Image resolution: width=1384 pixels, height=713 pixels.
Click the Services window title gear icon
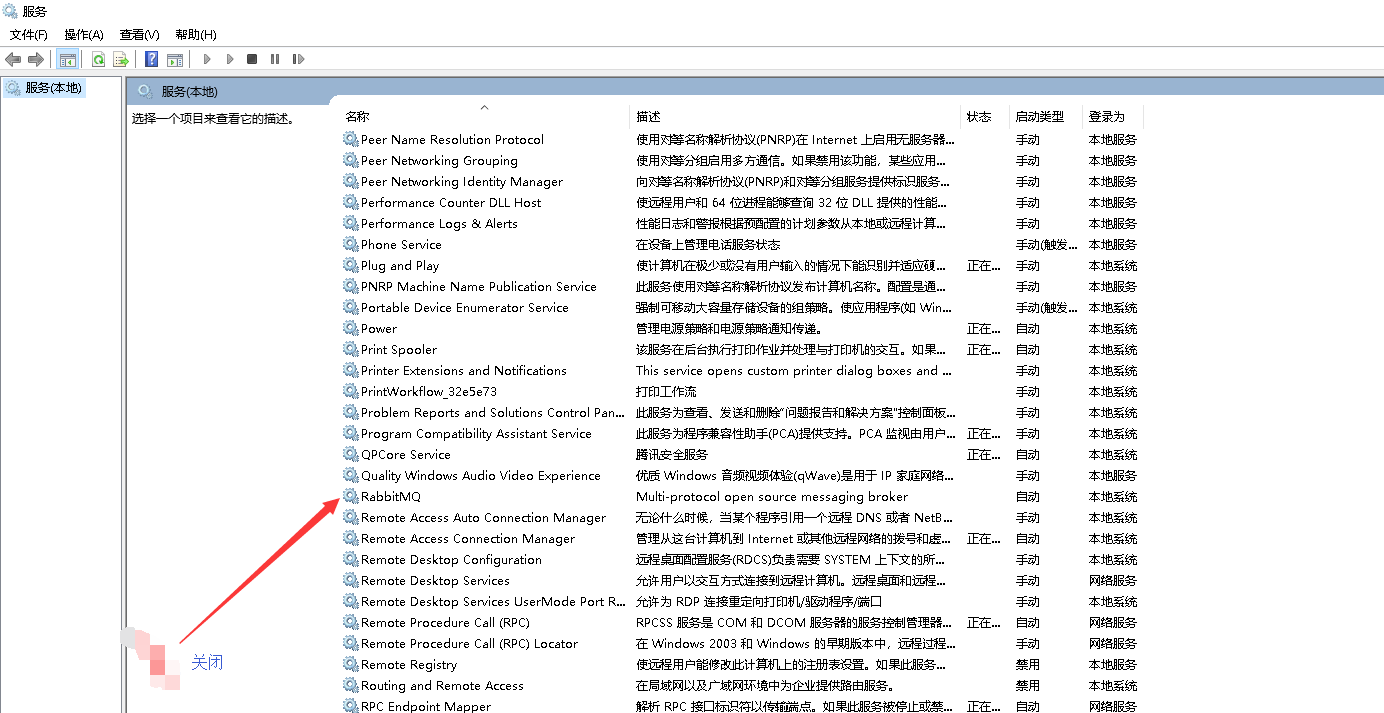click(11, 11)
